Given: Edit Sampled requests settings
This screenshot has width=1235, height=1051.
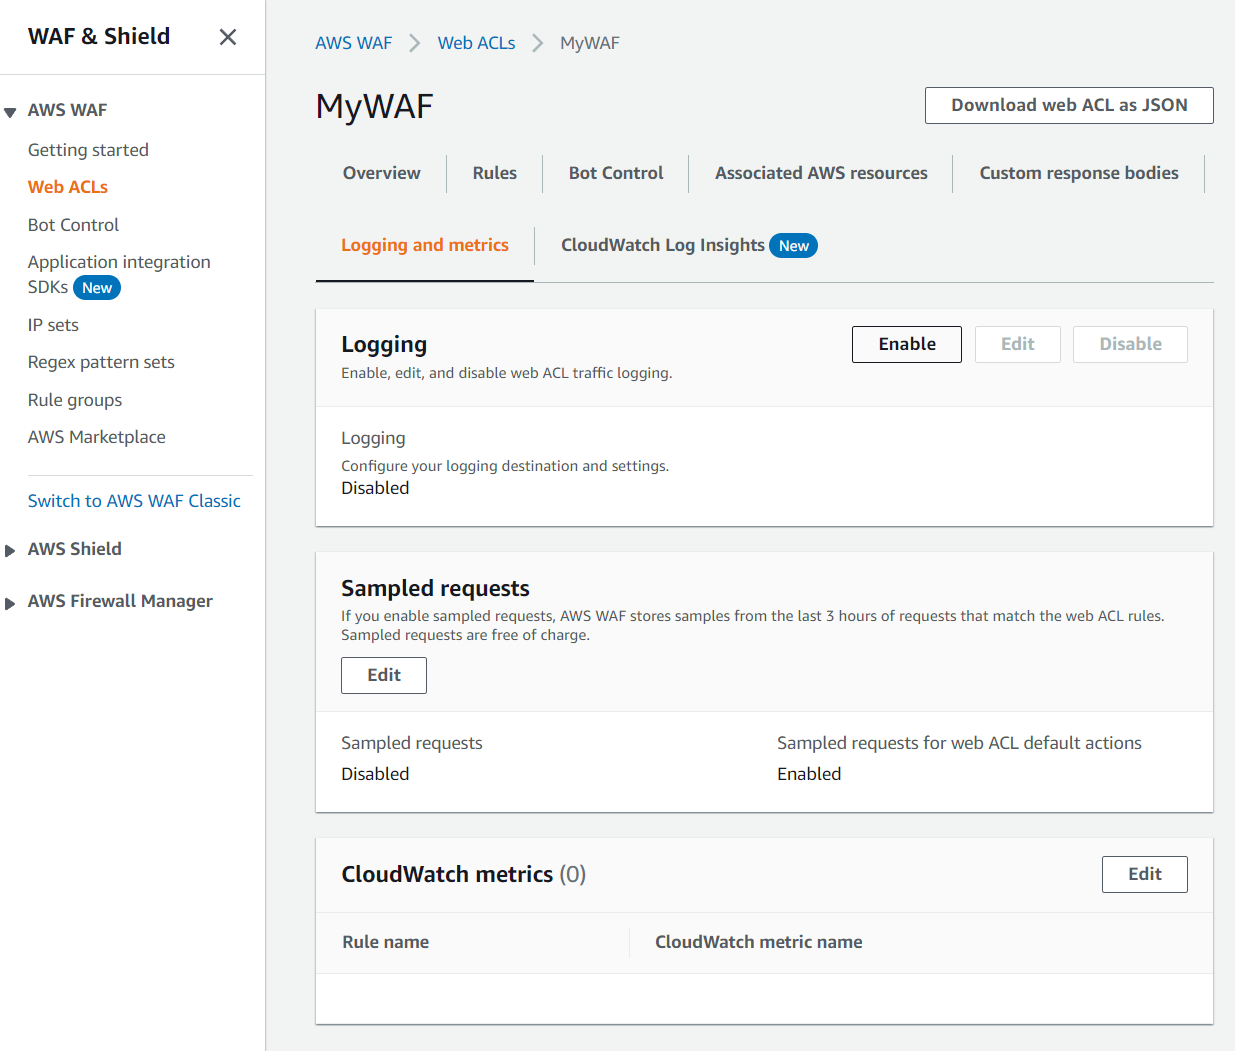Looking at the screenshot, I should [x=384, y=675].
